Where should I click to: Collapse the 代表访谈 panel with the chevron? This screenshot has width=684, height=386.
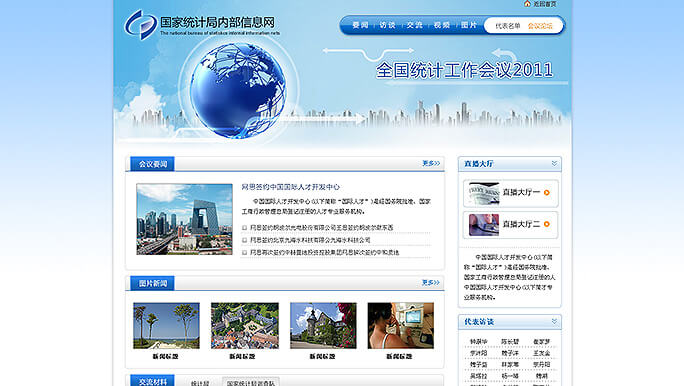click(554, 321)
